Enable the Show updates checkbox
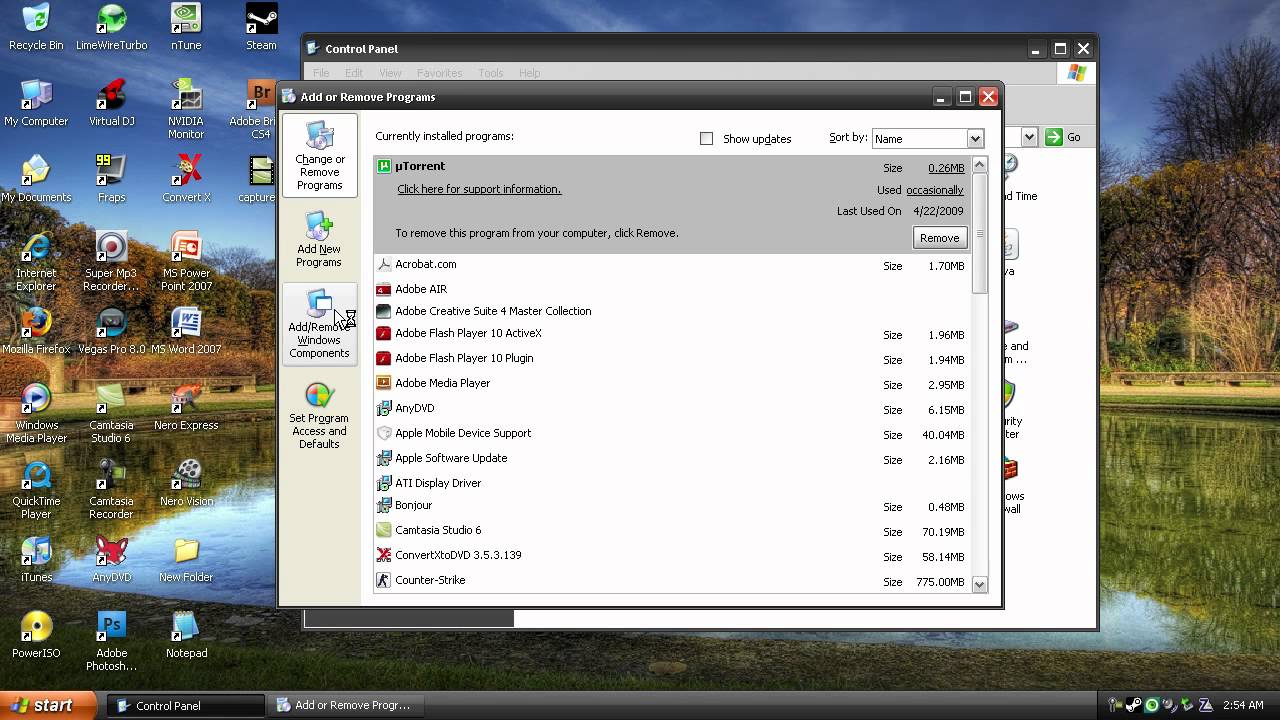 [x=706, y=139]
